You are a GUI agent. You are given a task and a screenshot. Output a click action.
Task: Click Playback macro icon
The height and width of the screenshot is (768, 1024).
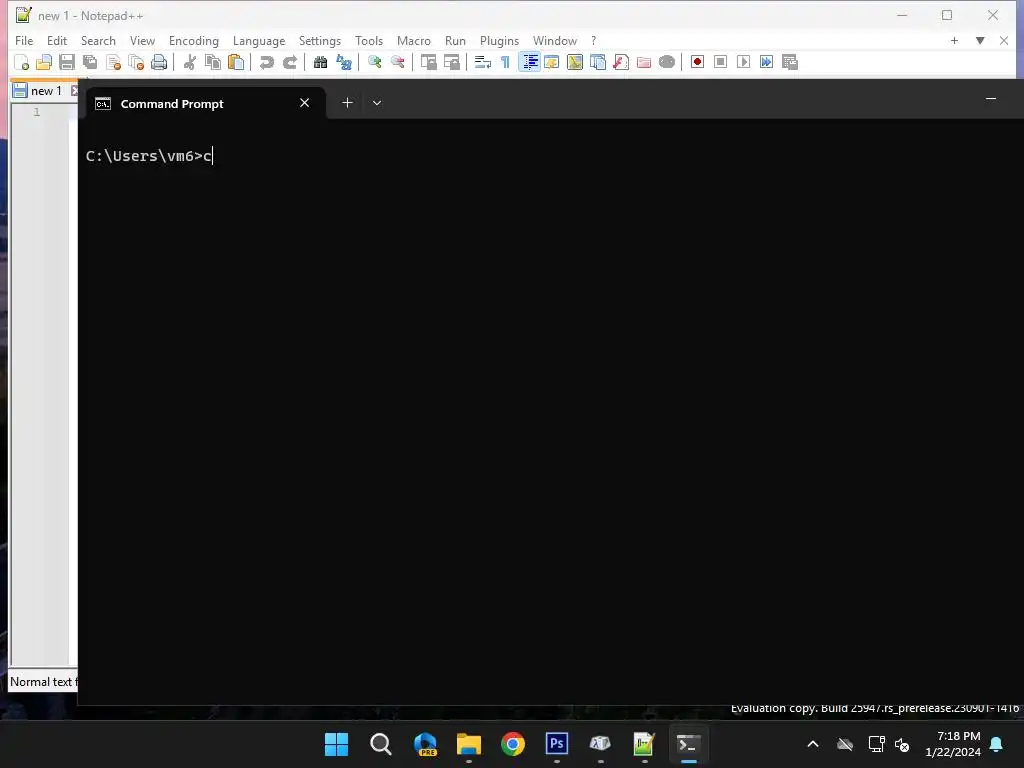coord(743,62)
